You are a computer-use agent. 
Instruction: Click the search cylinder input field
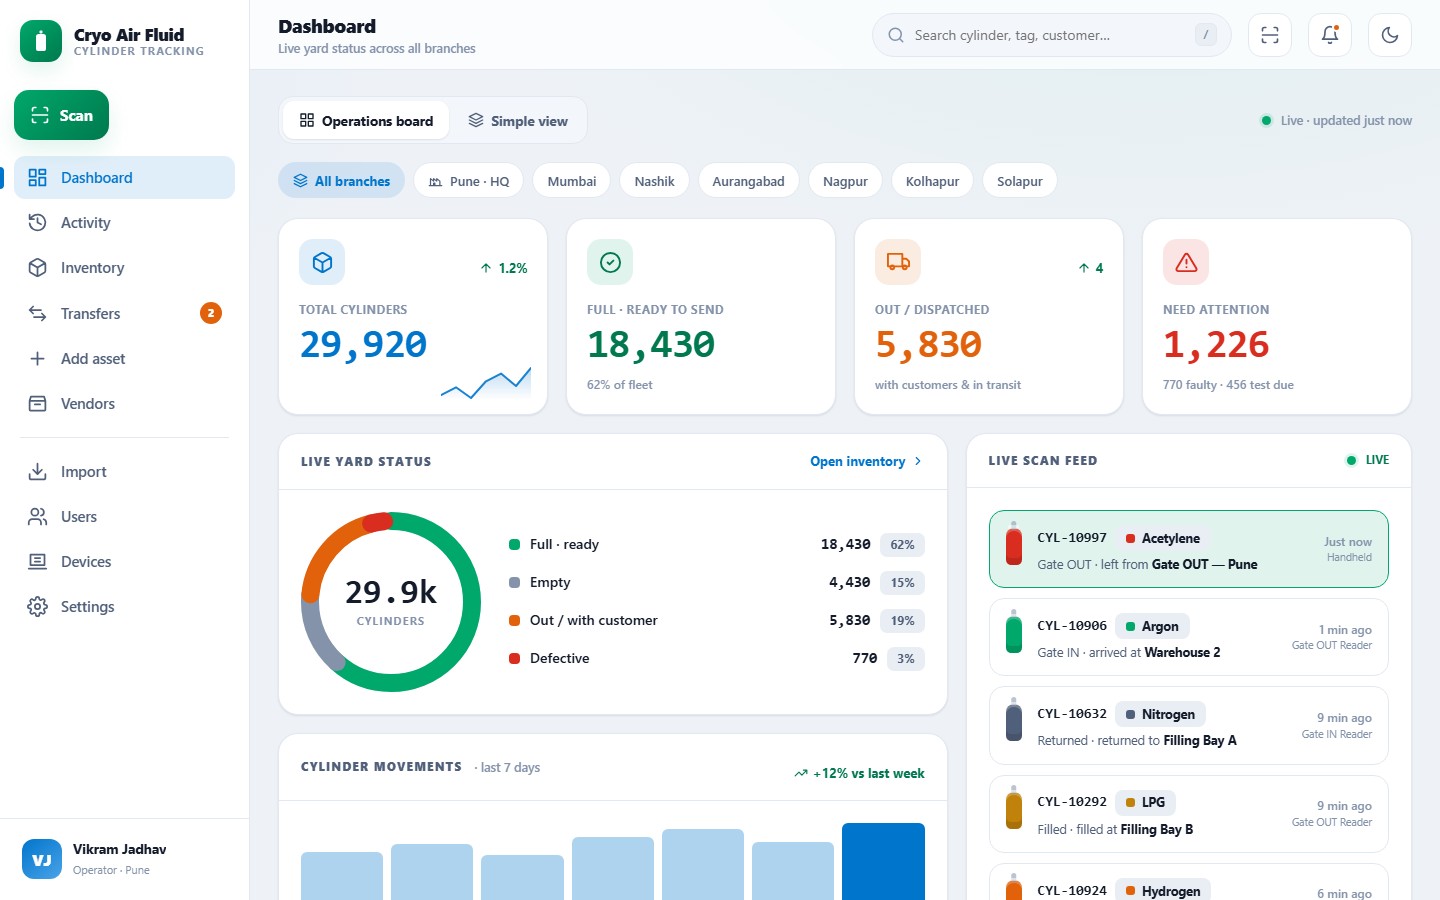point(1052,35)
